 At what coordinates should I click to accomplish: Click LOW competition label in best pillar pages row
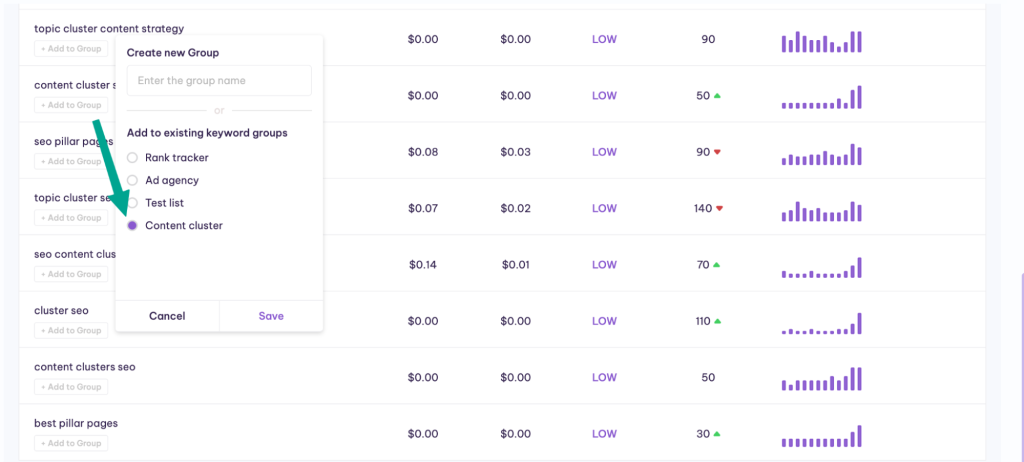604,434
